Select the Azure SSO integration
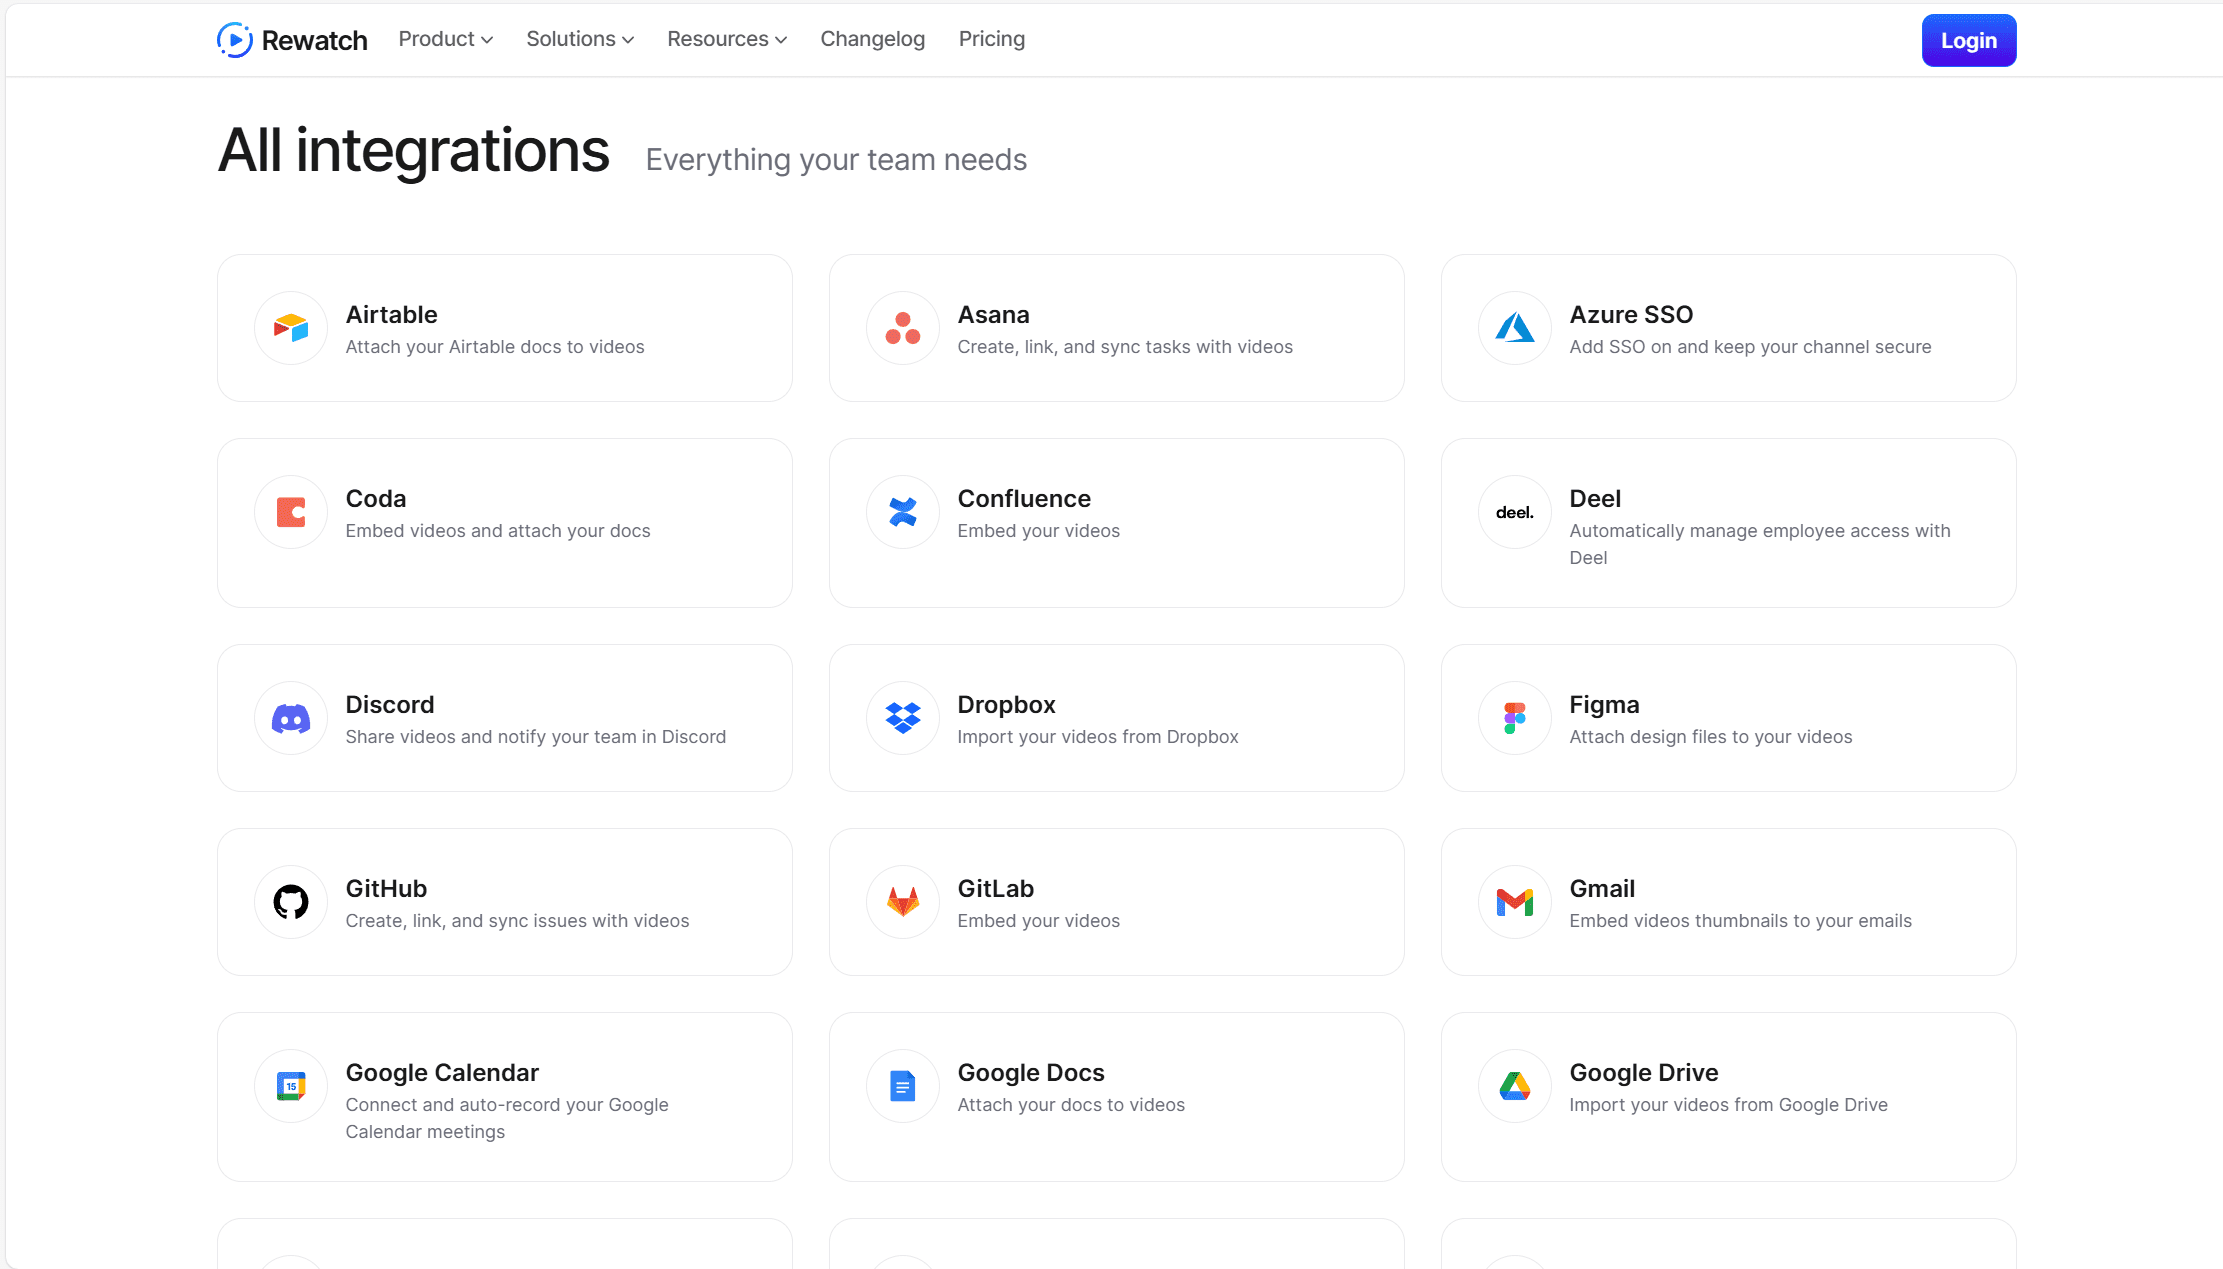This screenshot has height=1269, width=2223. pos(1728,327)
